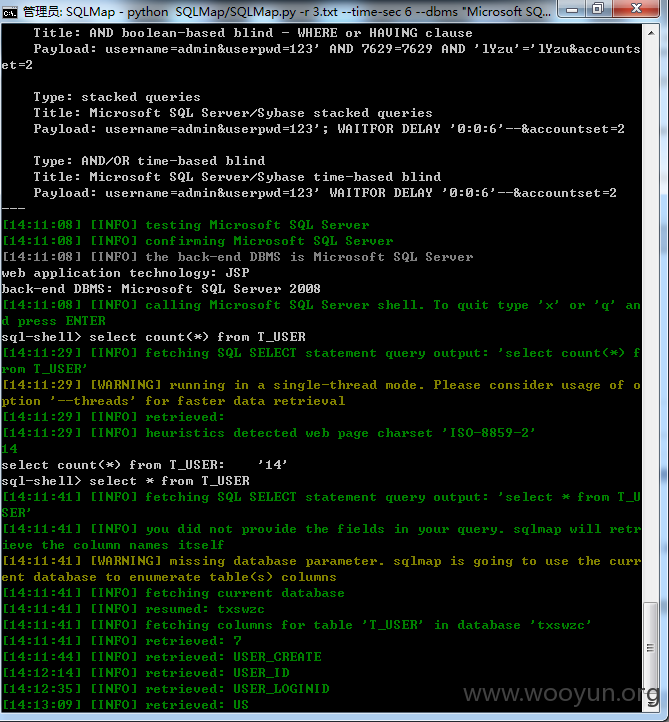Click 'testing Microsoft SQL Server' log line
This screenshot has height=722, width=669.
click(186, 225)
